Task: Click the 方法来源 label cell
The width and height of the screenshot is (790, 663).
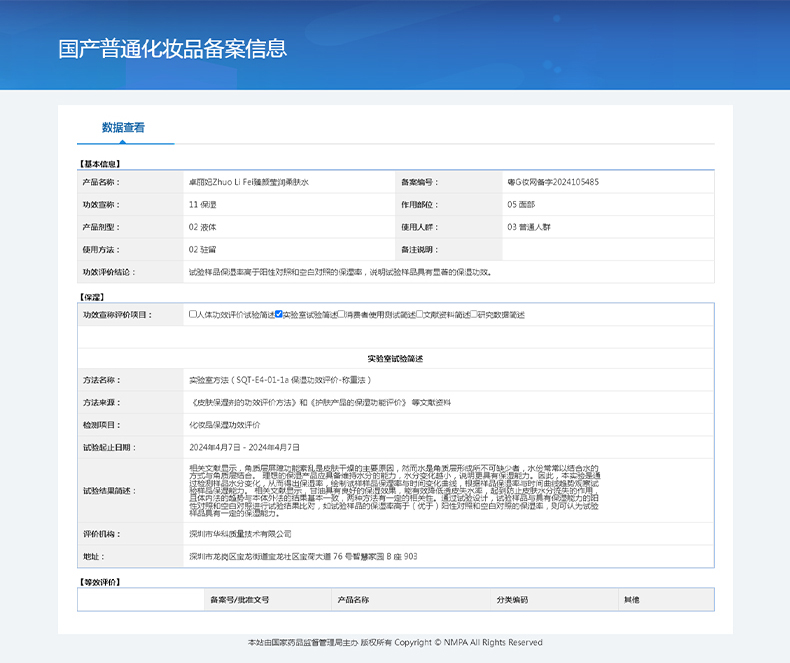Action: click(x=130, y=403)
